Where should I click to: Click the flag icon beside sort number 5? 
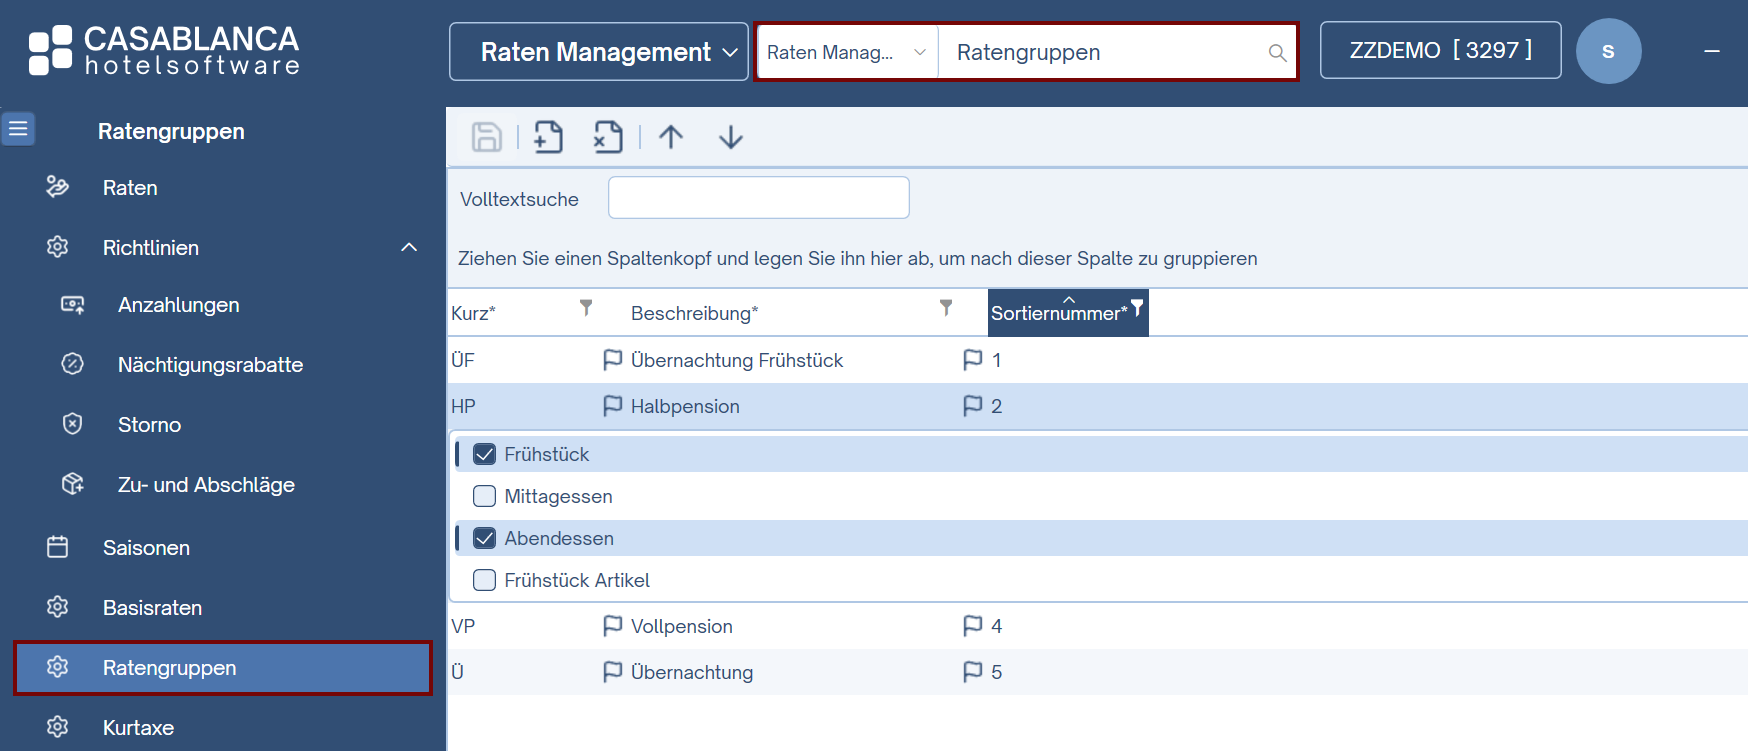pyautogui.click(x=972, y=672)
